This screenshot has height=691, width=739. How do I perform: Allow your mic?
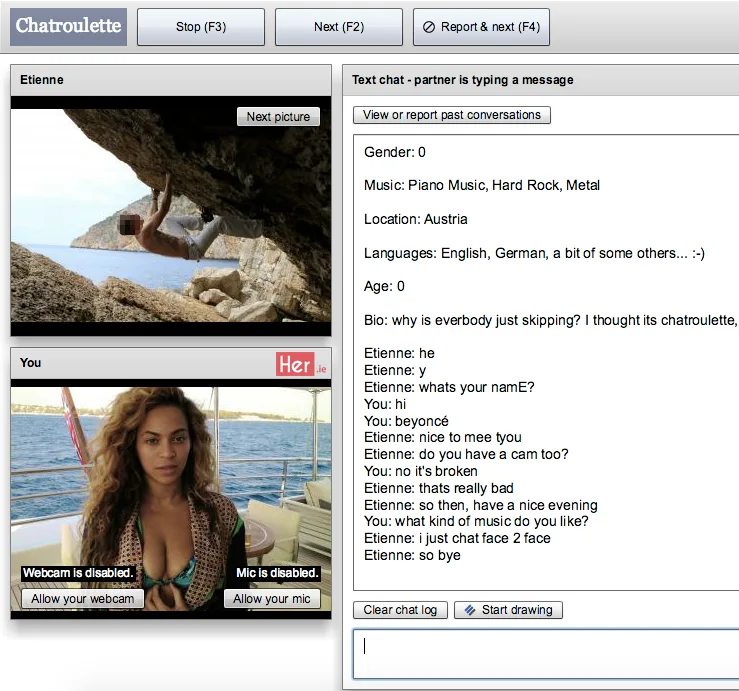pos(271,599)
